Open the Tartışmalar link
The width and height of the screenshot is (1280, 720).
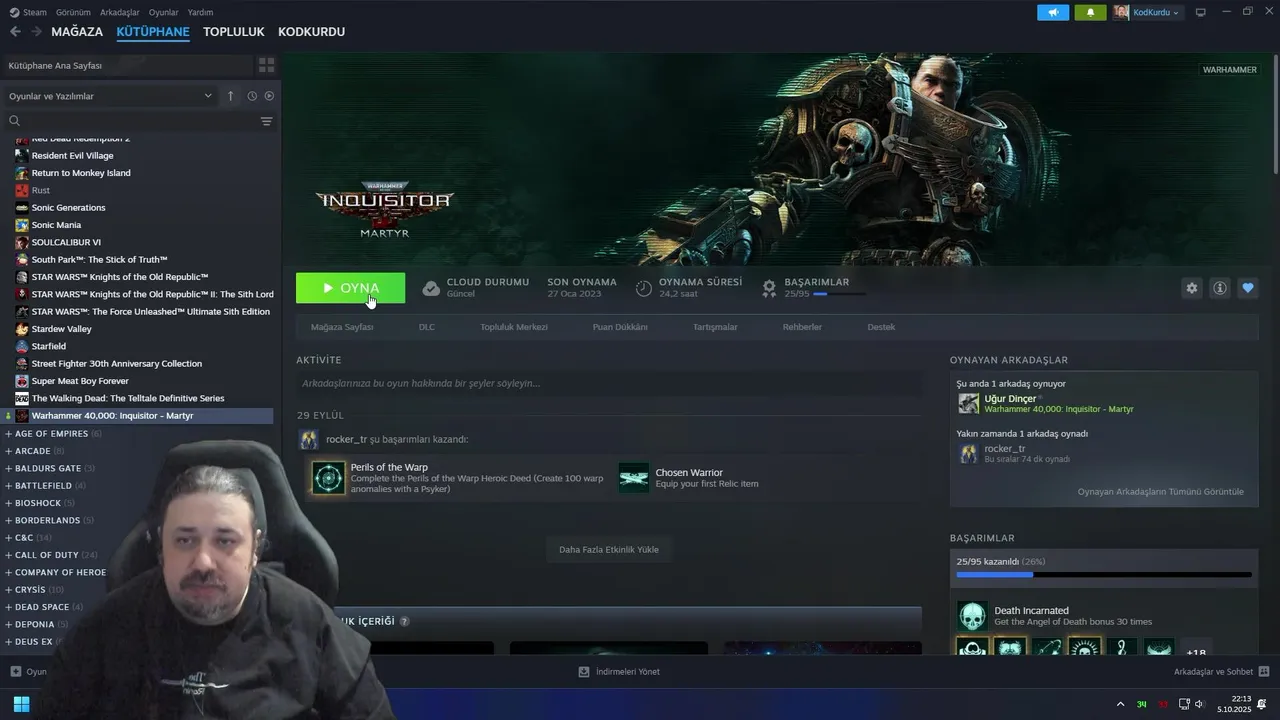point(715,327)
